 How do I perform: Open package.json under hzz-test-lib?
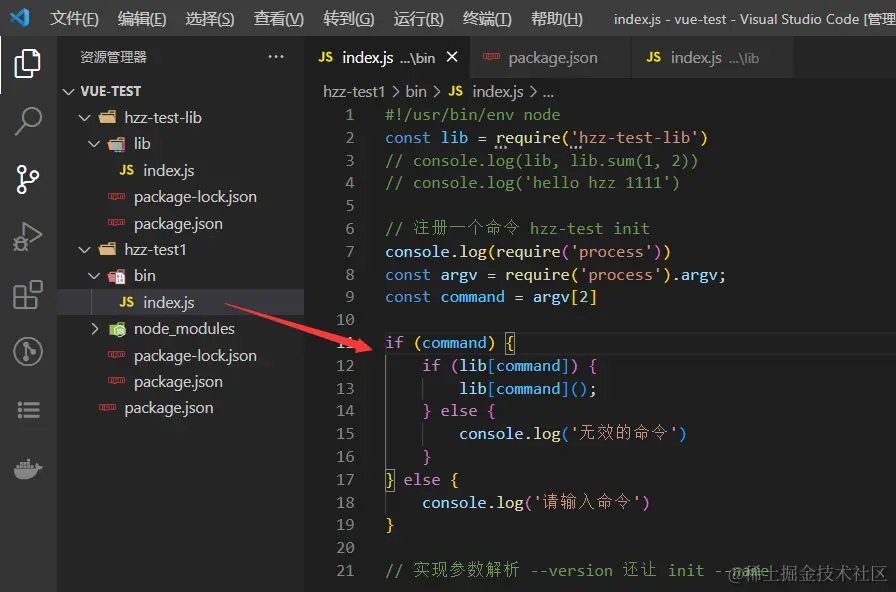(178, 223)
